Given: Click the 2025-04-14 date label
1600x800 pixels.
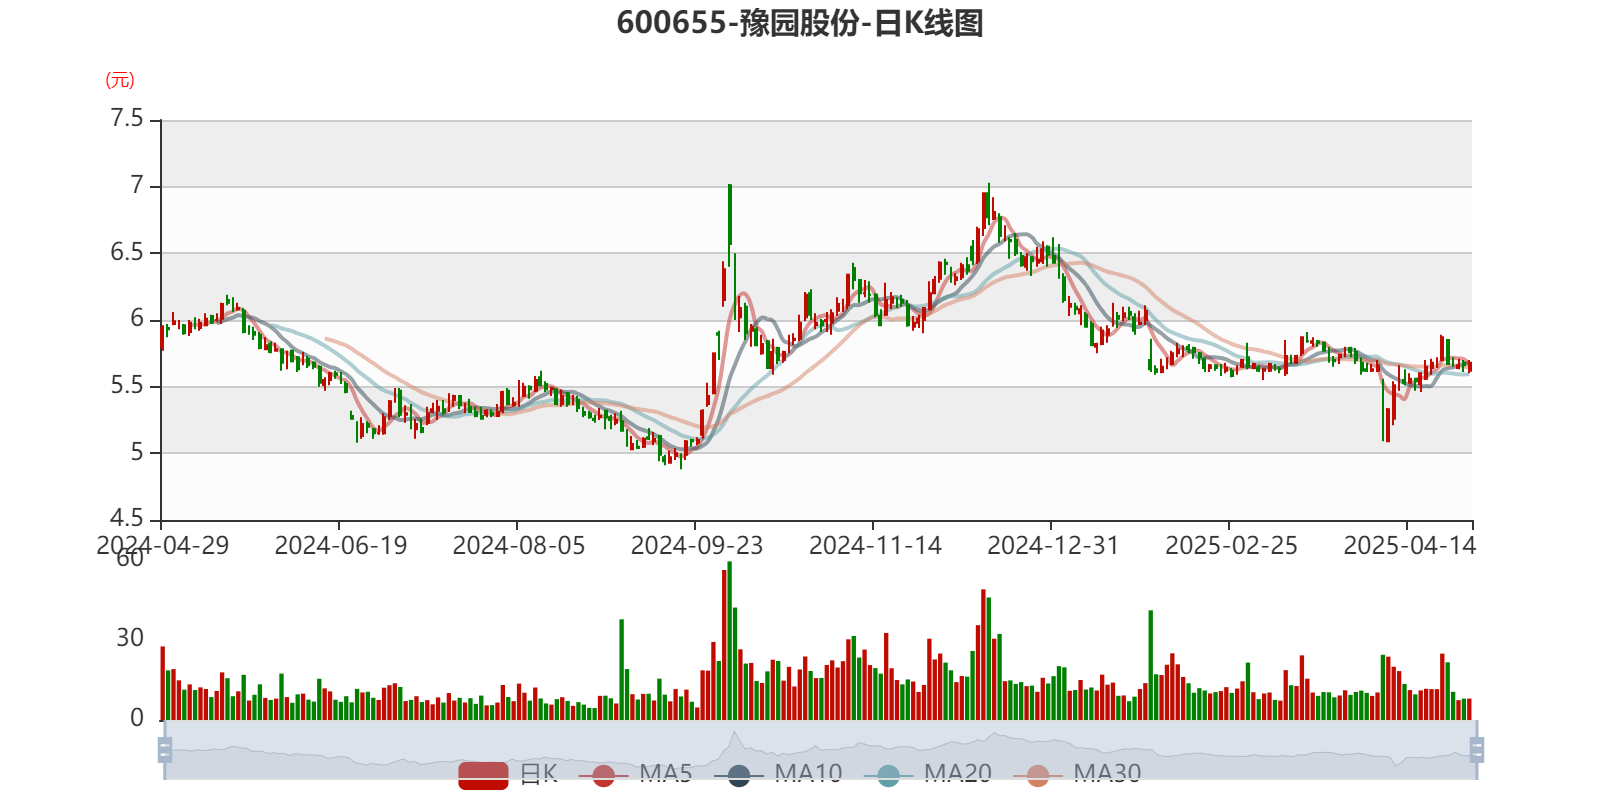Looking at the screenshot, I should click(1409, 546).
